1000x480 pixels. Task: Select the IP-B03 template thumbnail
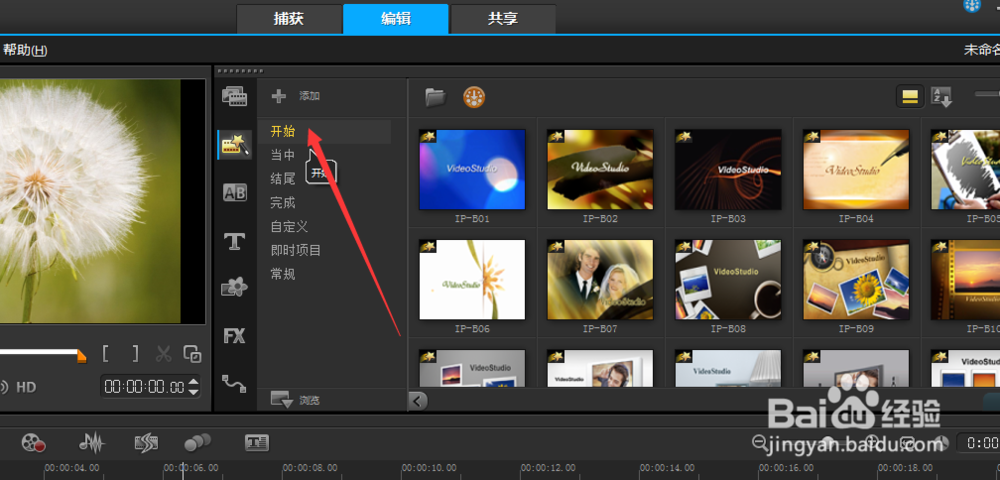[728, 170]
